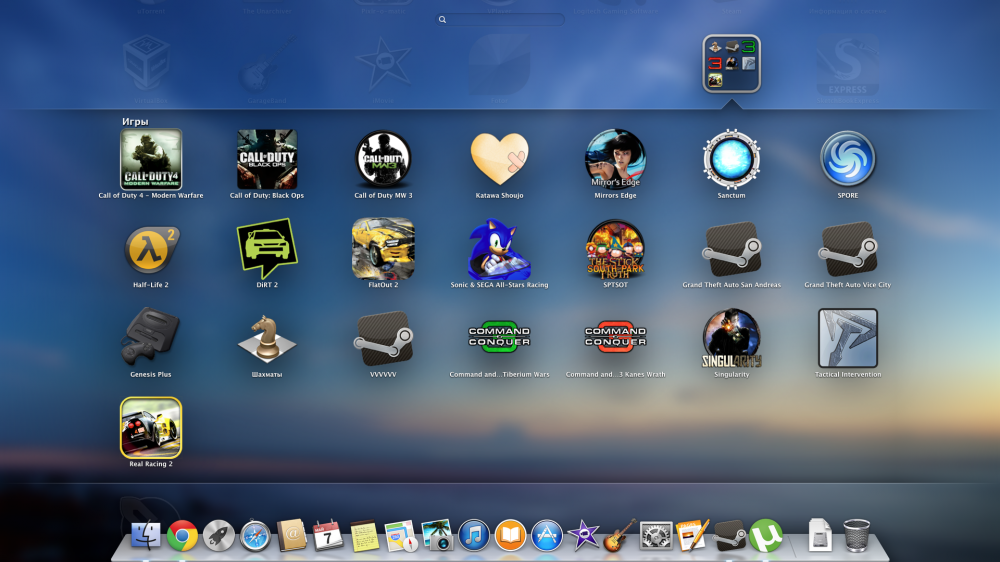
Task: Launch iTunes from the Dock
Action: tap(474, 535)
